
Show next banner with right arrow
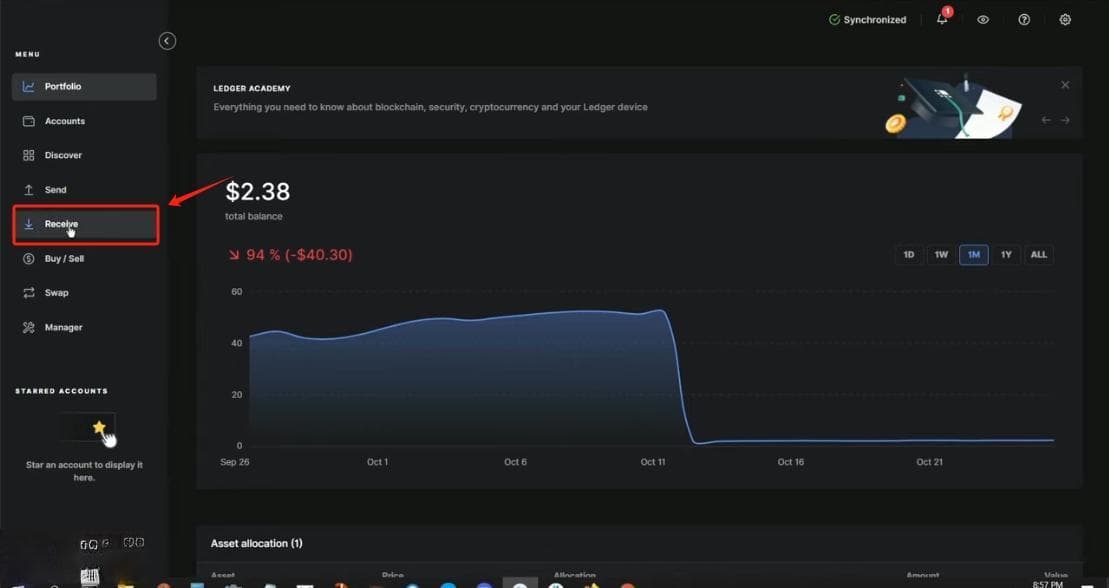(x=1065, y=120)
